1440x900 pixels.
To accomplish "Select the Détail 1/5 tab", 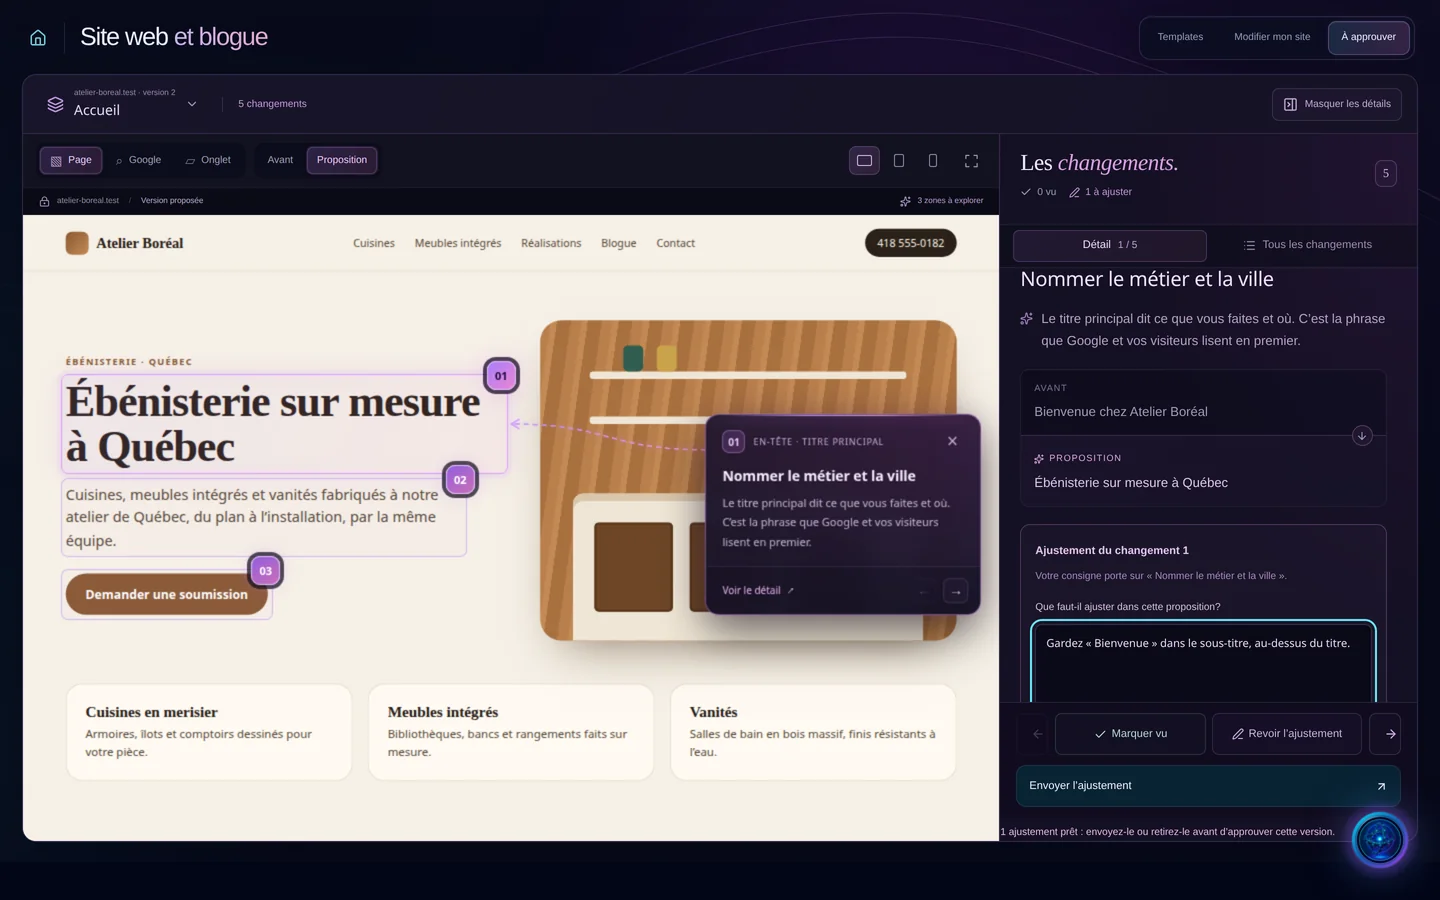I will click(x=1110, y=245).
